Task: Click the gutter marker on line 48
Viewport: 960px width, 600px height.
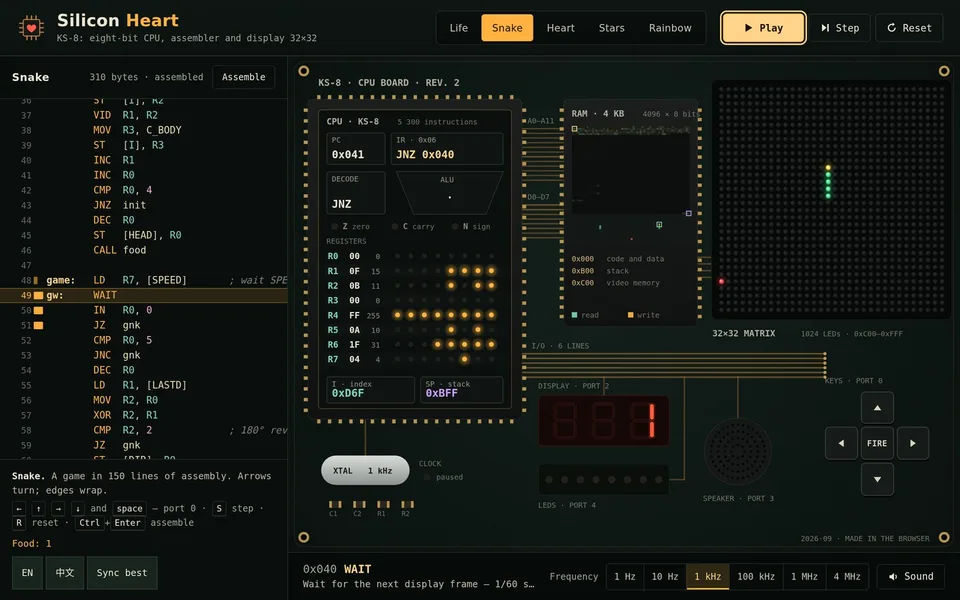Action: click(36, 280)
